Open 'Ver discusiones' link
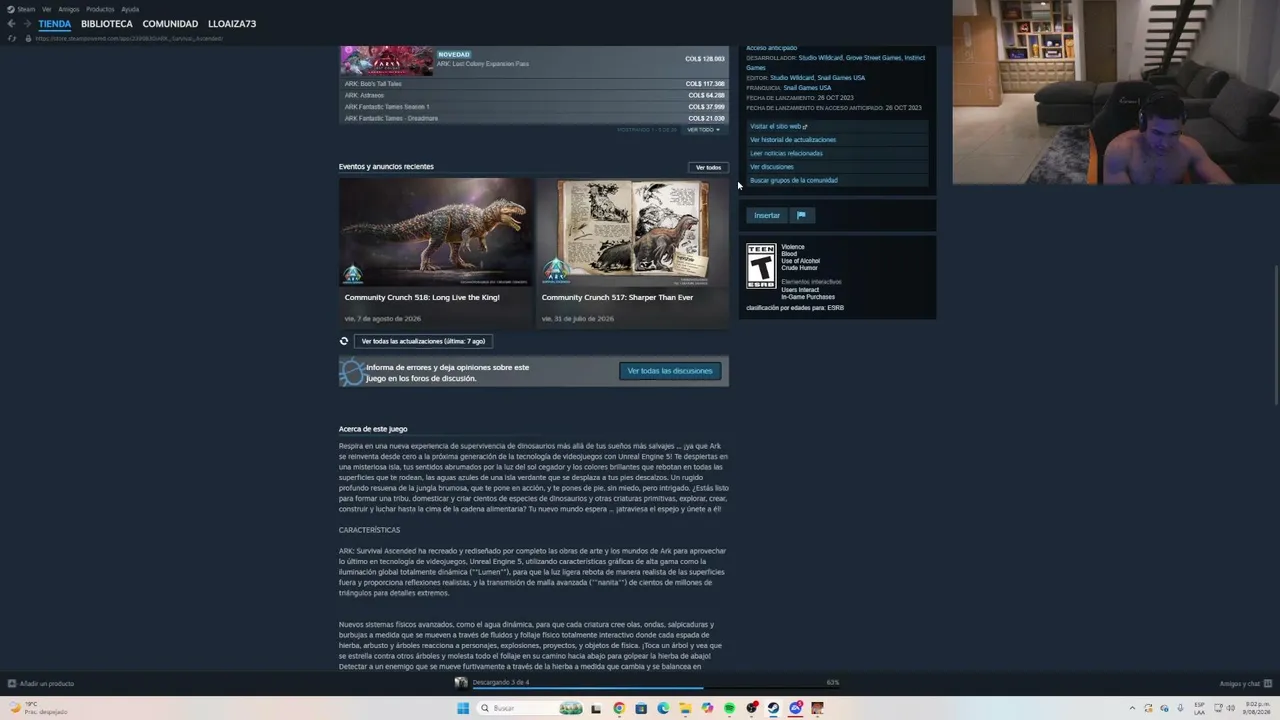The width and height of the screenshot is (1280, 720). [771, 167]
